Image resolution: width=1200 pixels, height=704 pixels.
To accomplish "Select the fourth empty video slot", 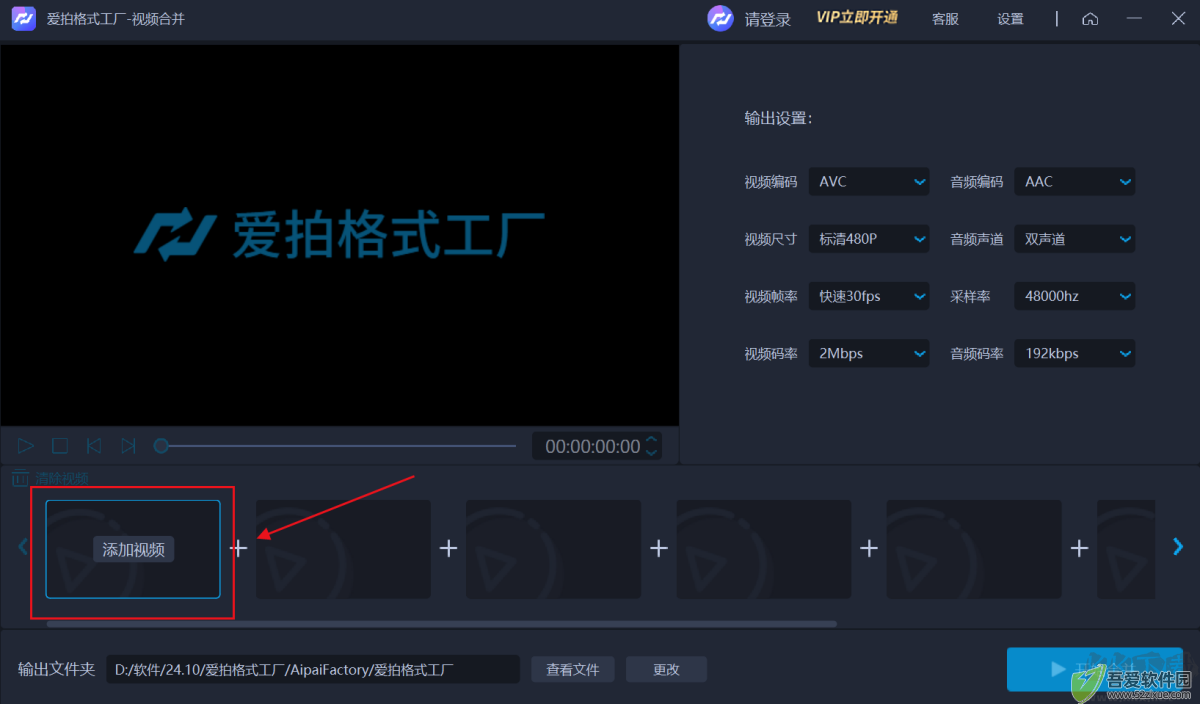I will pyautogui.click(x=763, y=549).
